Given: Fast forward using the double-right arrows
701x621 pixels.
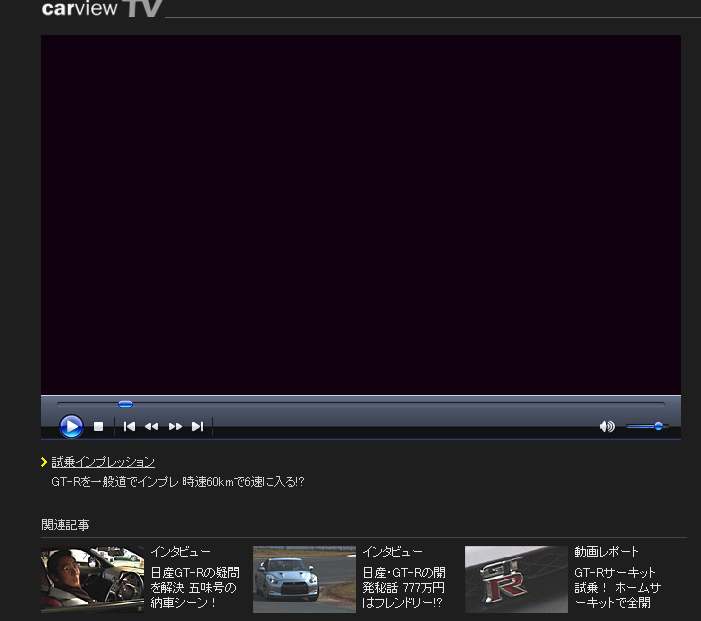Looking at the screenshot, I should 175,427.
